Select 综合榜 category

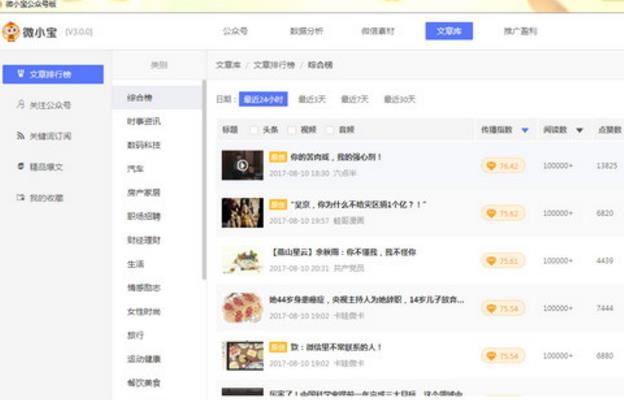click(157, 98)
